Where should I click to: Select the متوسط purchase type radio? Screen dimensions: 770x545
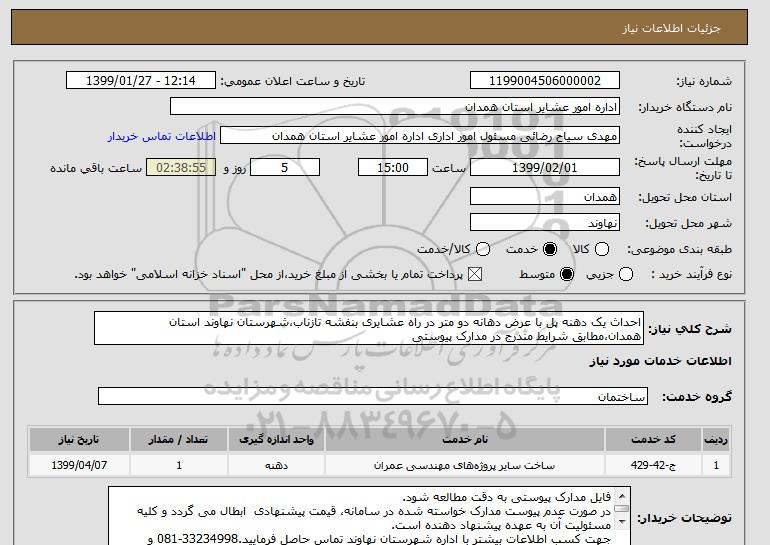coord(567,274)
